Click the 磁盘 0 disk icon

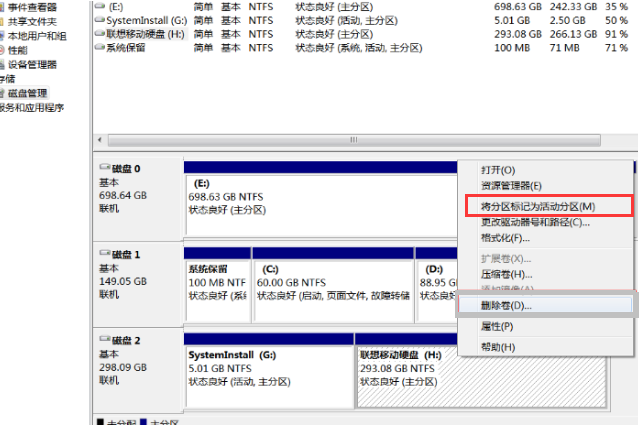coord(103,169)
